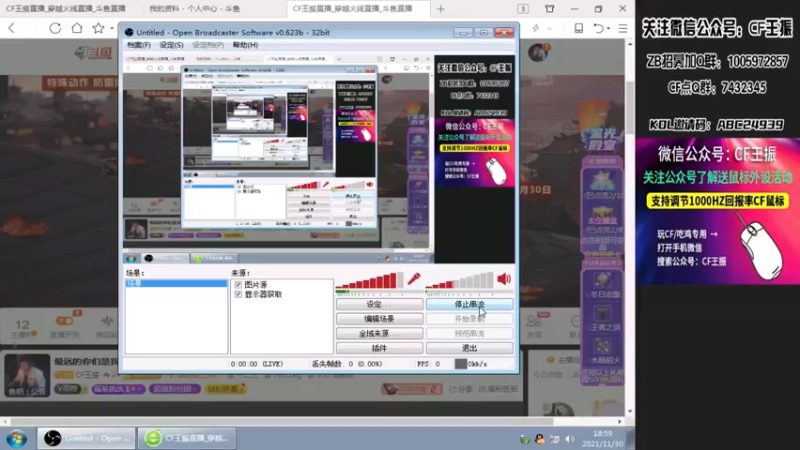Open the 设定(S) menu
This screenshot has height=450, width=800.
point(171,45)
